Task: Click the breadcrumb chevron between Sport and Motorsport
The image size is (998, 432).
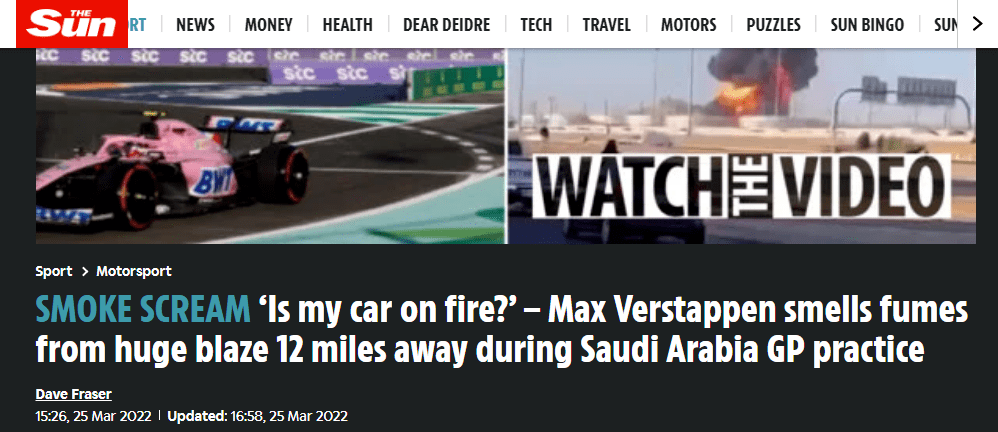Action: 85,272
